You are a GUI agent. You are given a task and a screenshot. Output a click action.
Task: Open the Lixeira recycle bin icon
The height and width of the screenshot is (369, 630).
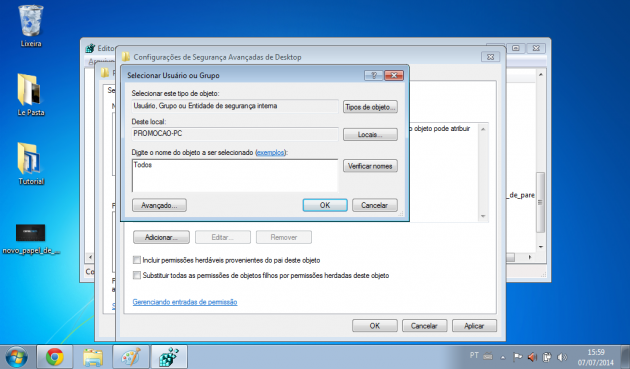pos(31,25)
